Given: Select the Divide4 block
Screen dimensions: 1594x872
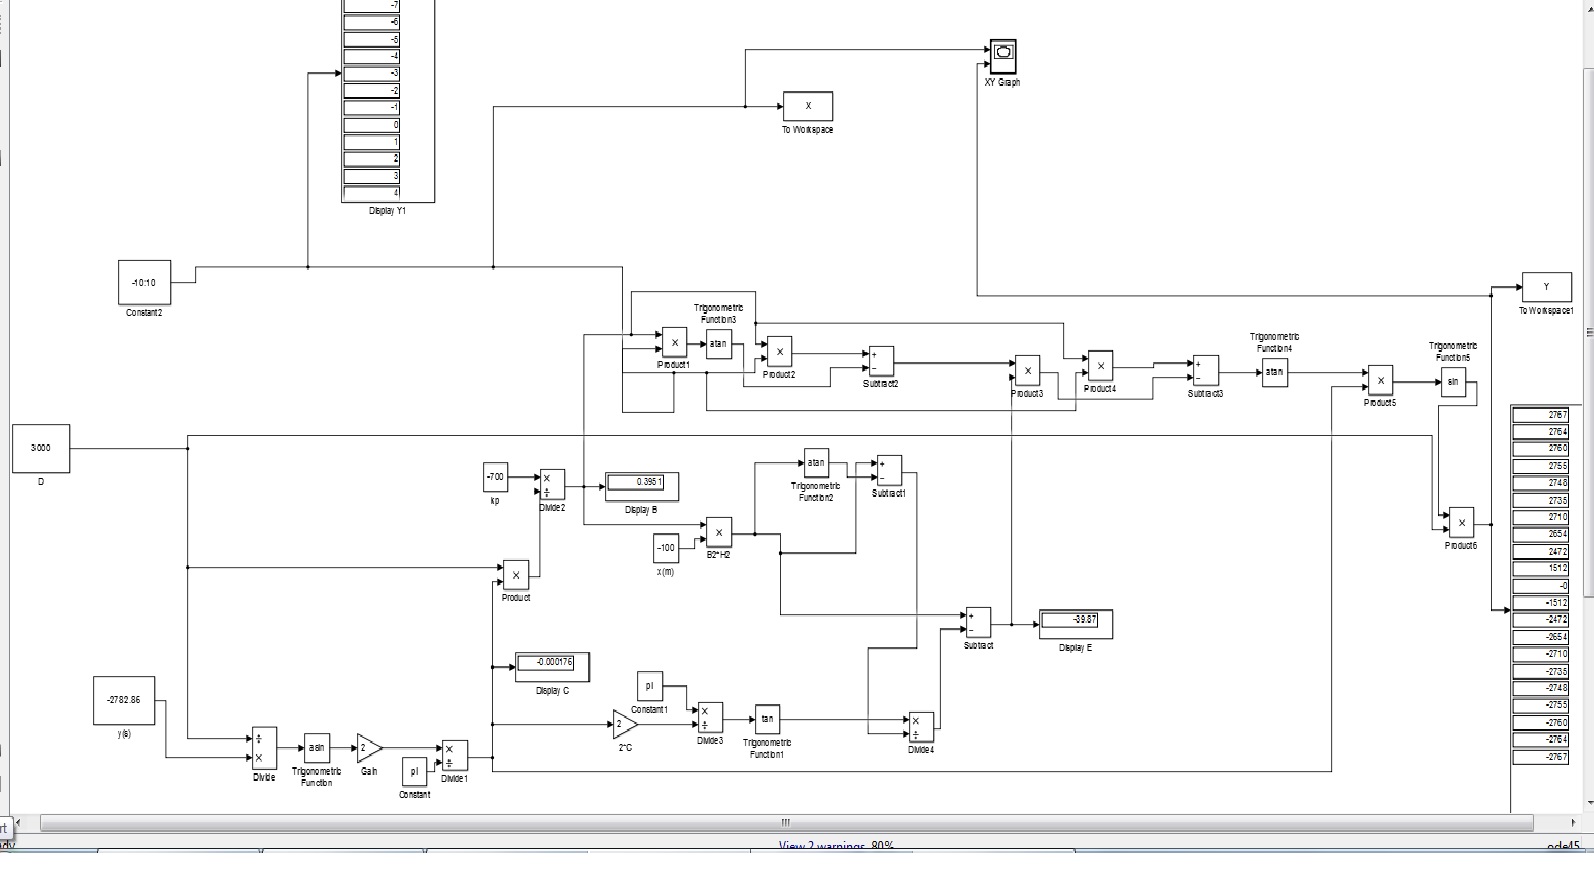Looking at the screenshot, I should tap(920, 727).
